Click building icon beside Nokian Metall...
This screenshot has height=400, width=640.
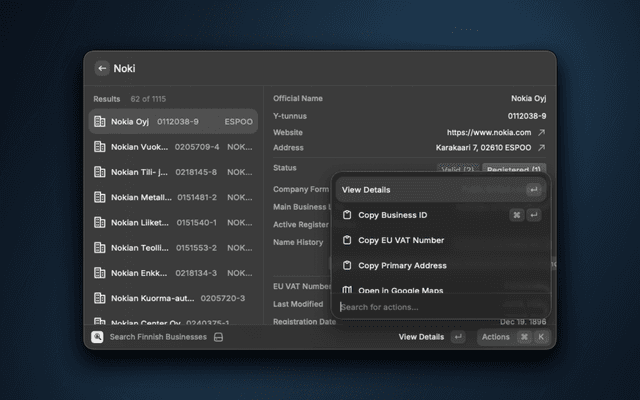(x=100, y=197)
